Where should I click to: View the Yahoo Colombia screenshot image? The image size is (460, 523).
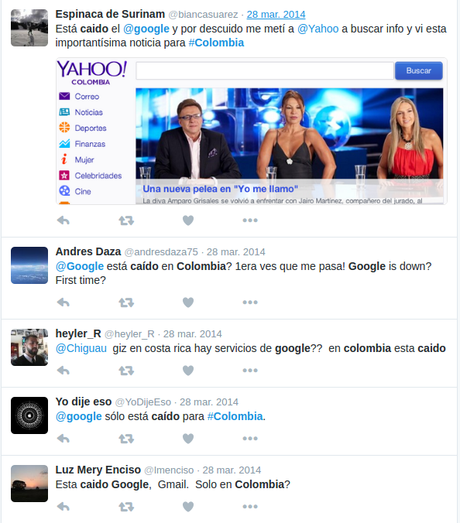[x=252, y=131]
